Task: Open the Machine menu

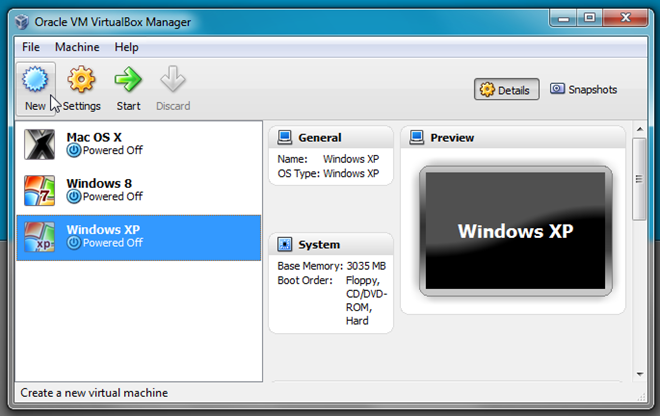Action: pyautogui.click(x=77, y=47)
